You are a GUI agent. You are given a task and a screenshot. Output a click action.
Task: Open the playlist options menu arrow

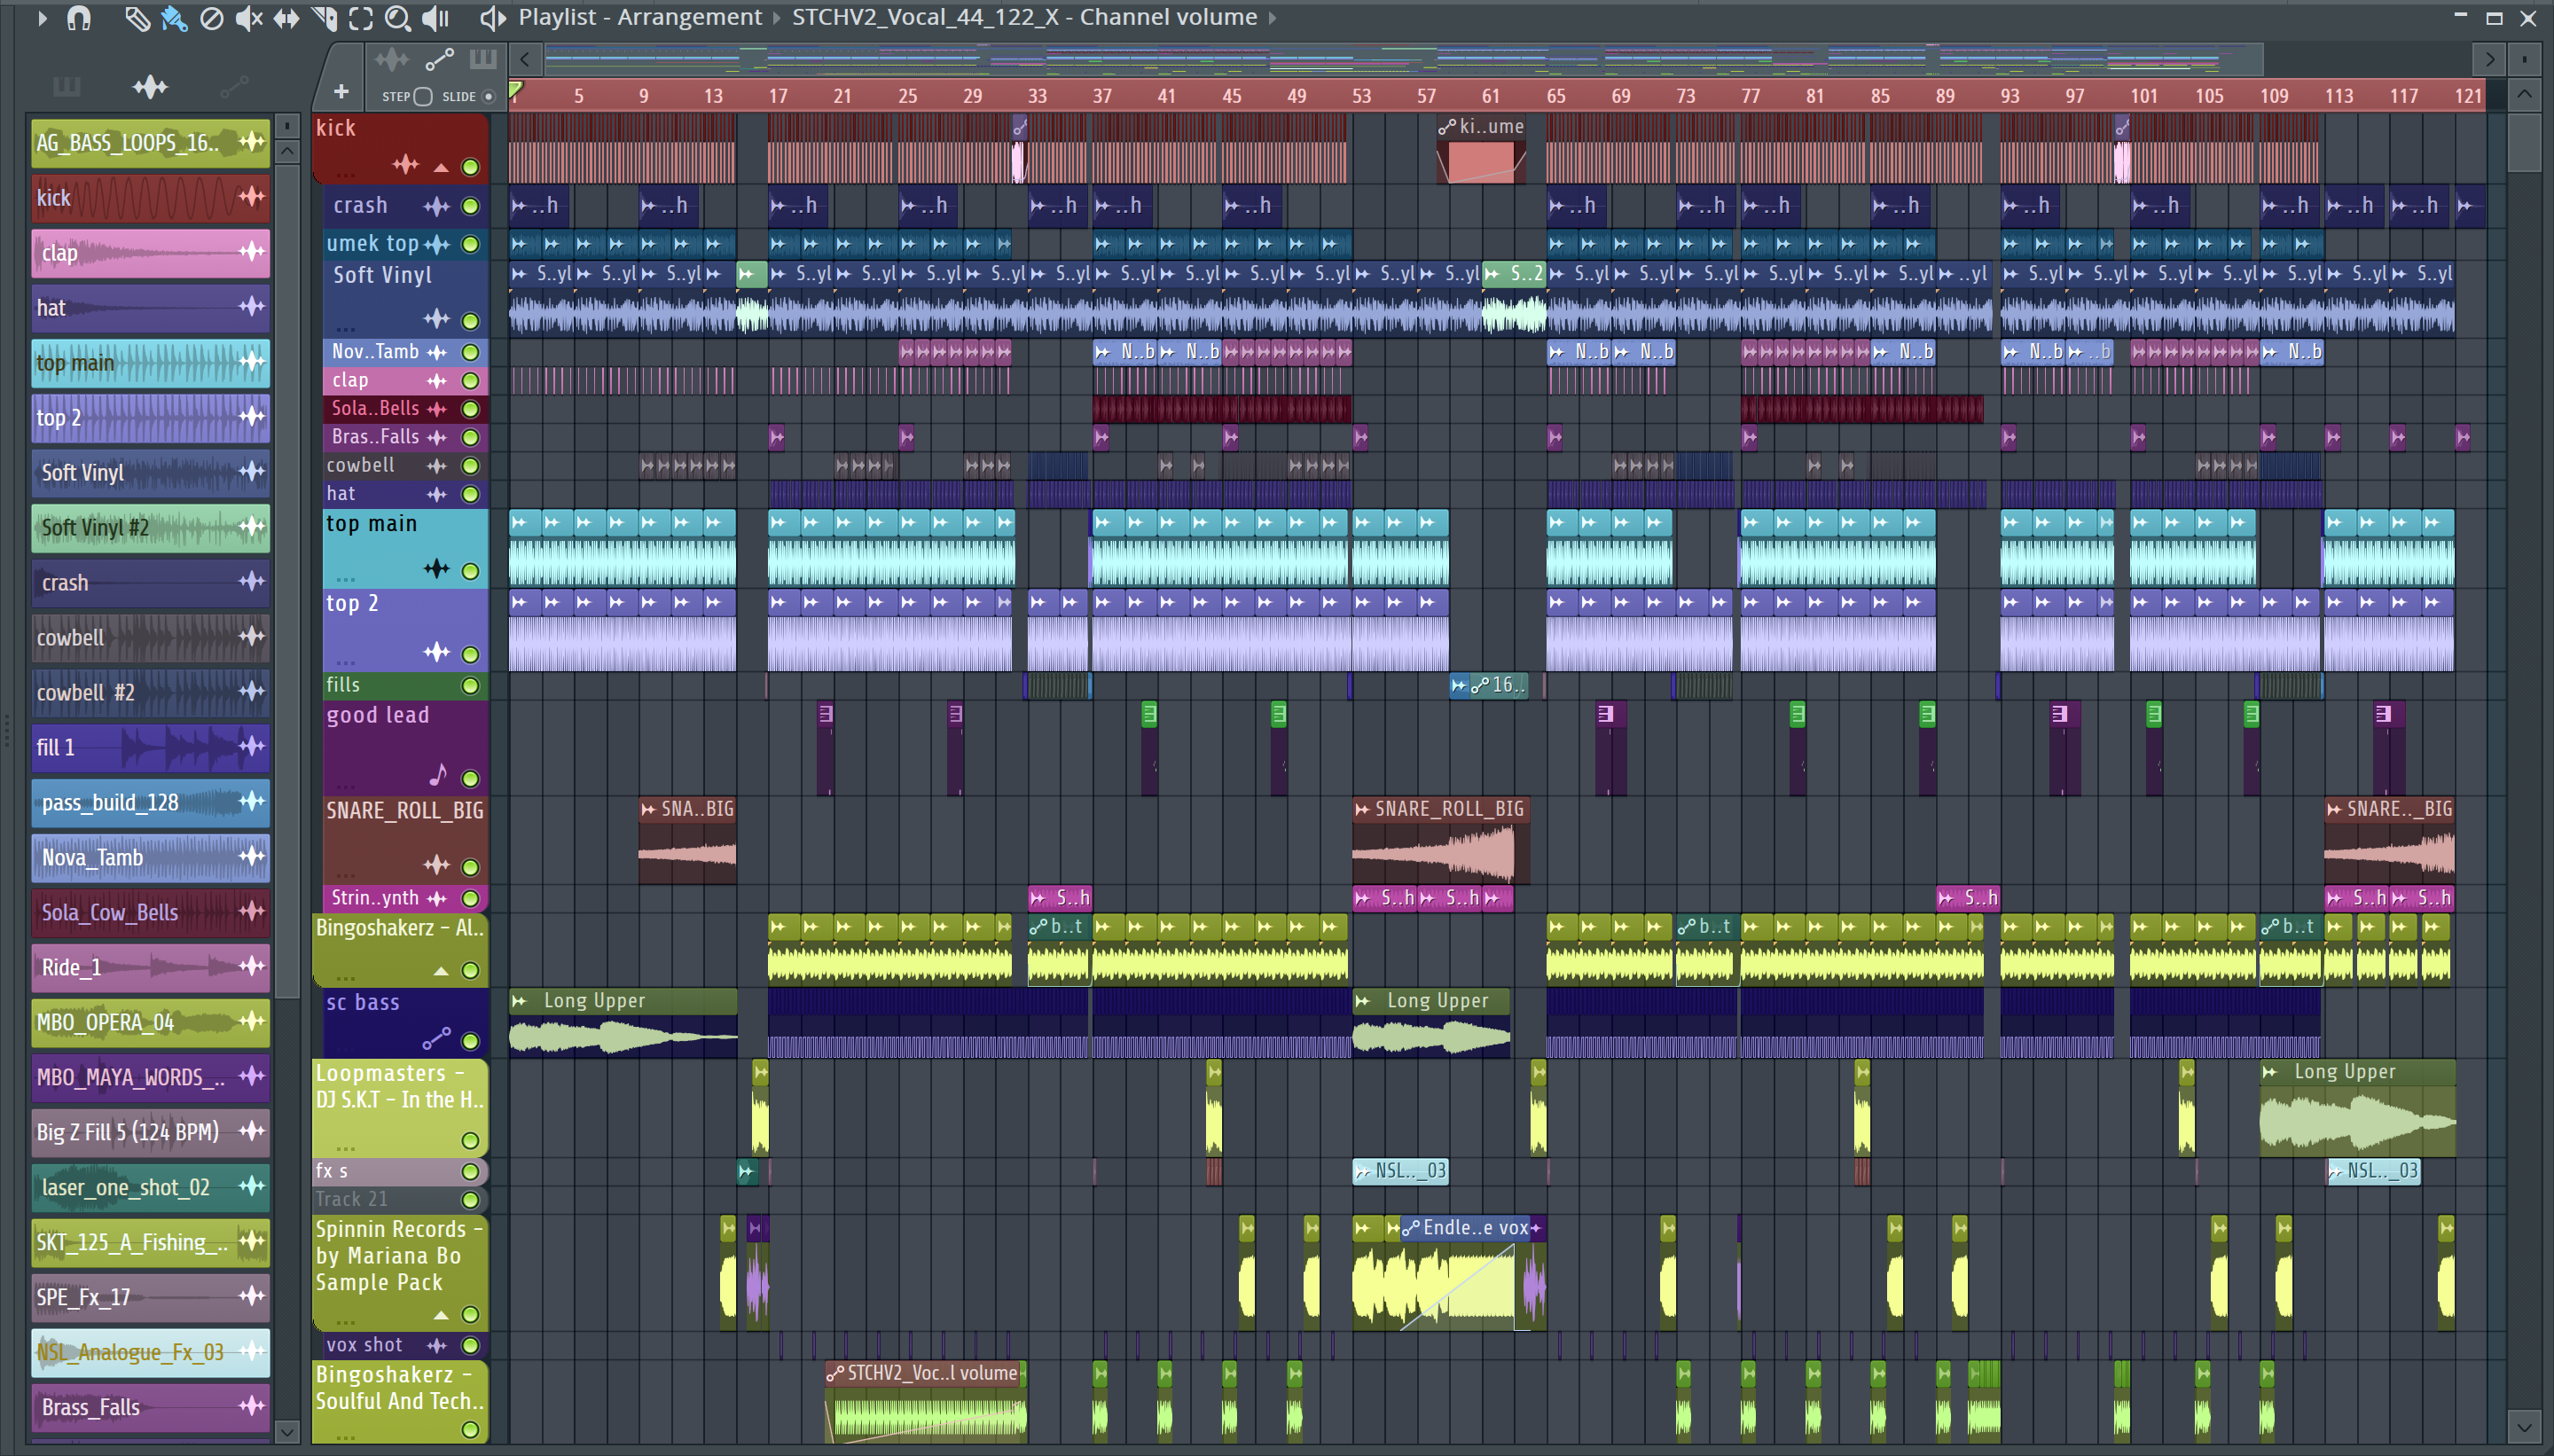tap(41, 18)
